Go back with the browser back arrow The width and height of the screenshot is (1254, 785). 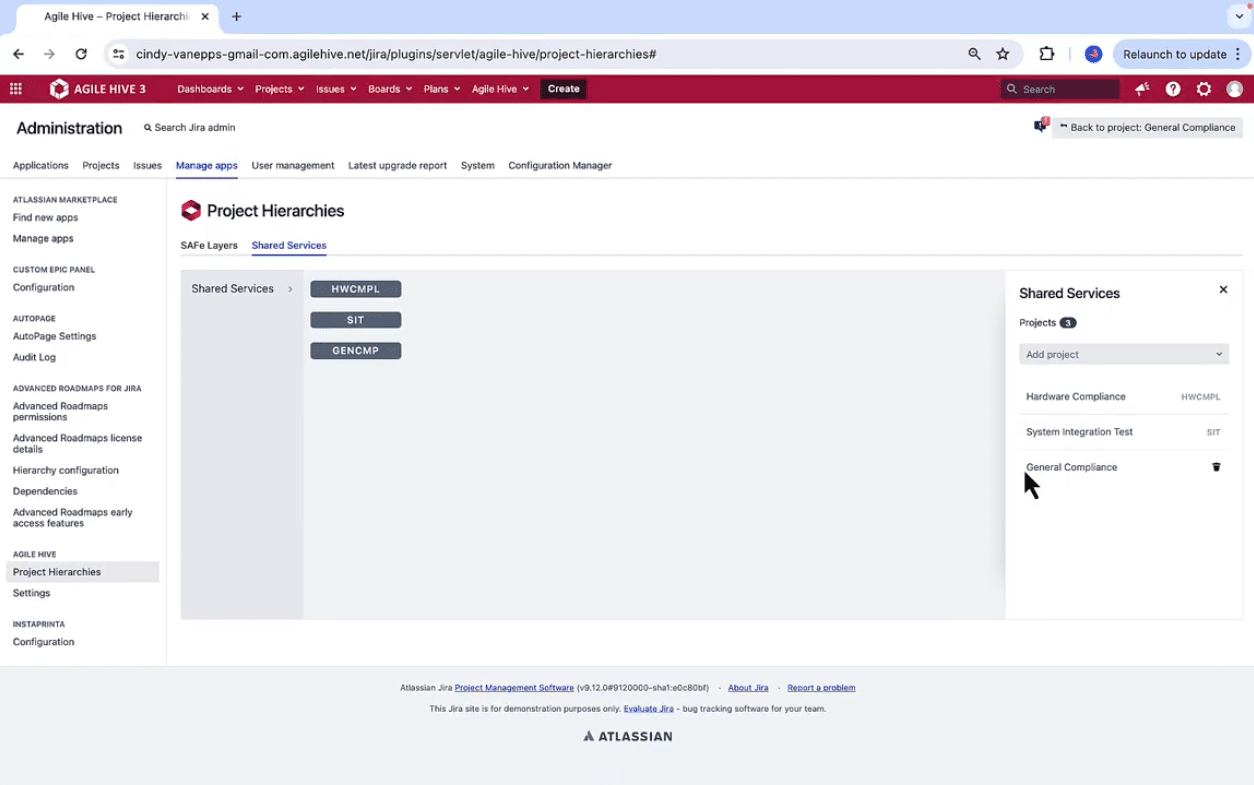tap(18, 54)
